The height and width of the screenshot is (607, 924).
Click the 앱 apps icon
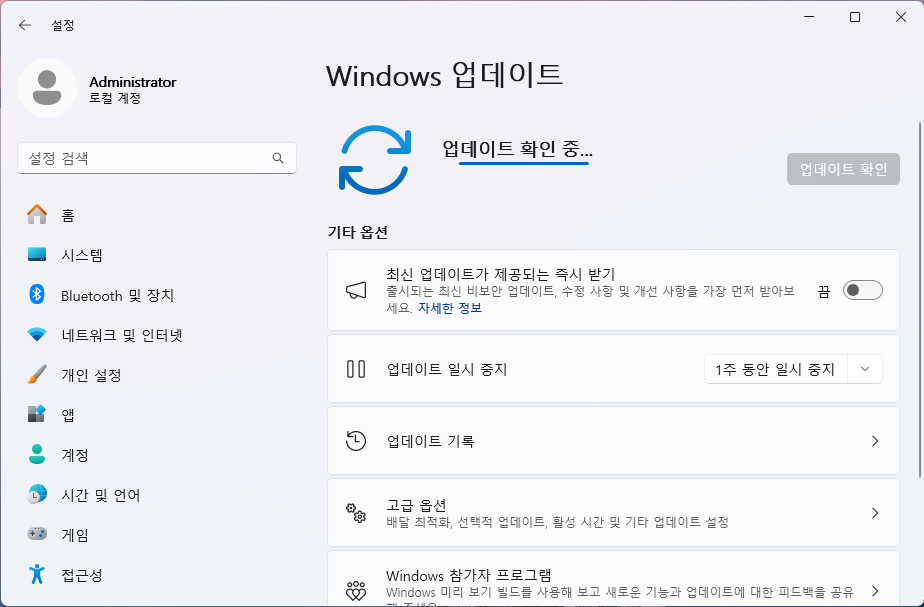pyautogui.click(x=37, y=414)
